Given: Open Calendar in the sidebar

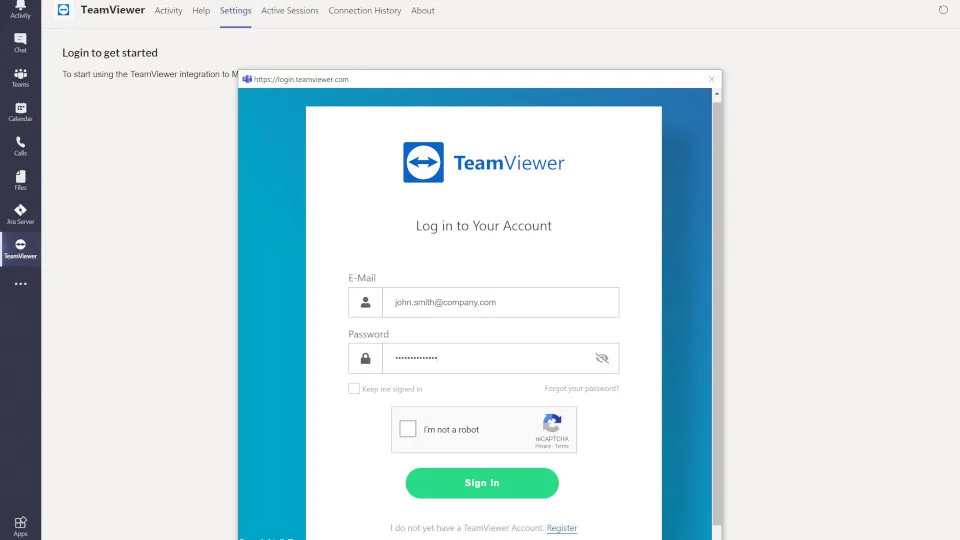Looking at the screenshot, I should pyautogui.click(x=20, y=112).
